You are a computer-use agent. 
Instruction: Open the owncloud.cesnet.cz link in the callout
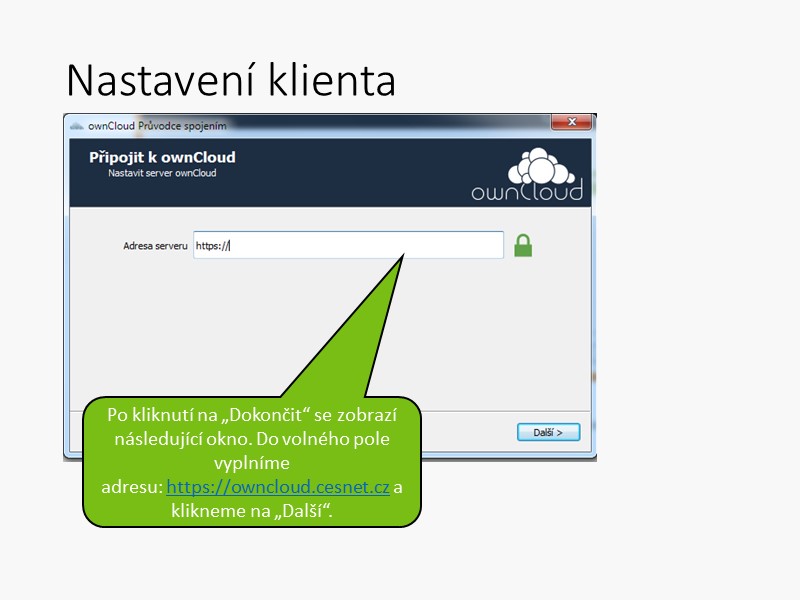(x=277, y=488)
